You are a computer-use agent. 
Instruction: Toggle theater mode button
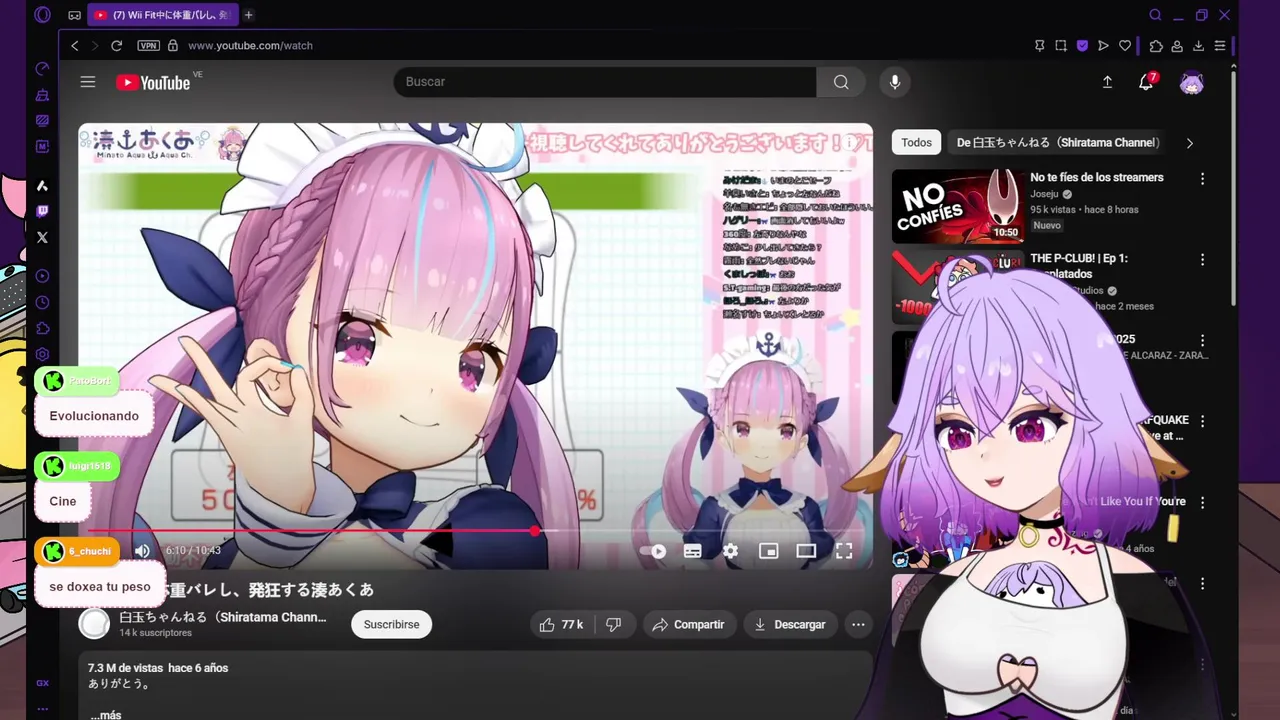click(806, 551)
